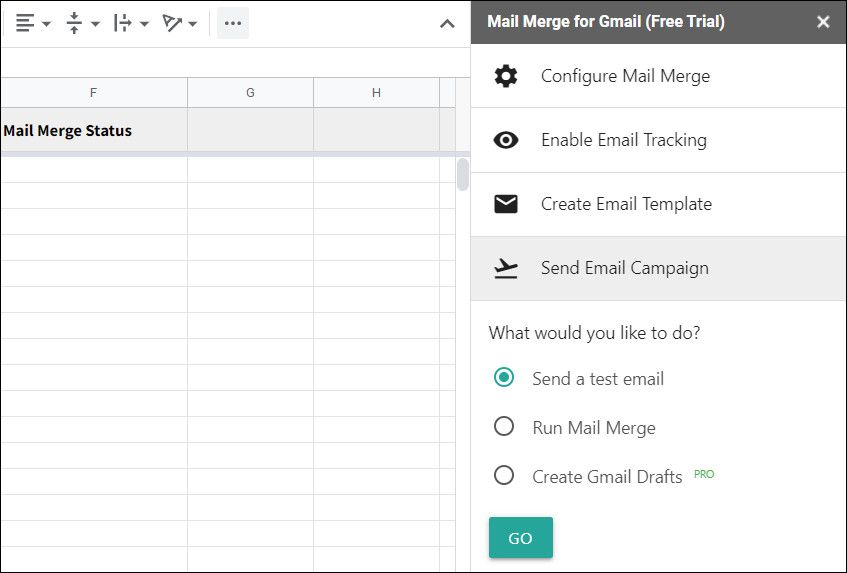The image size is (847, 573).
Task: Click the spreadsheet vertical scrollbar thumb
Action: tap(462, 174)
